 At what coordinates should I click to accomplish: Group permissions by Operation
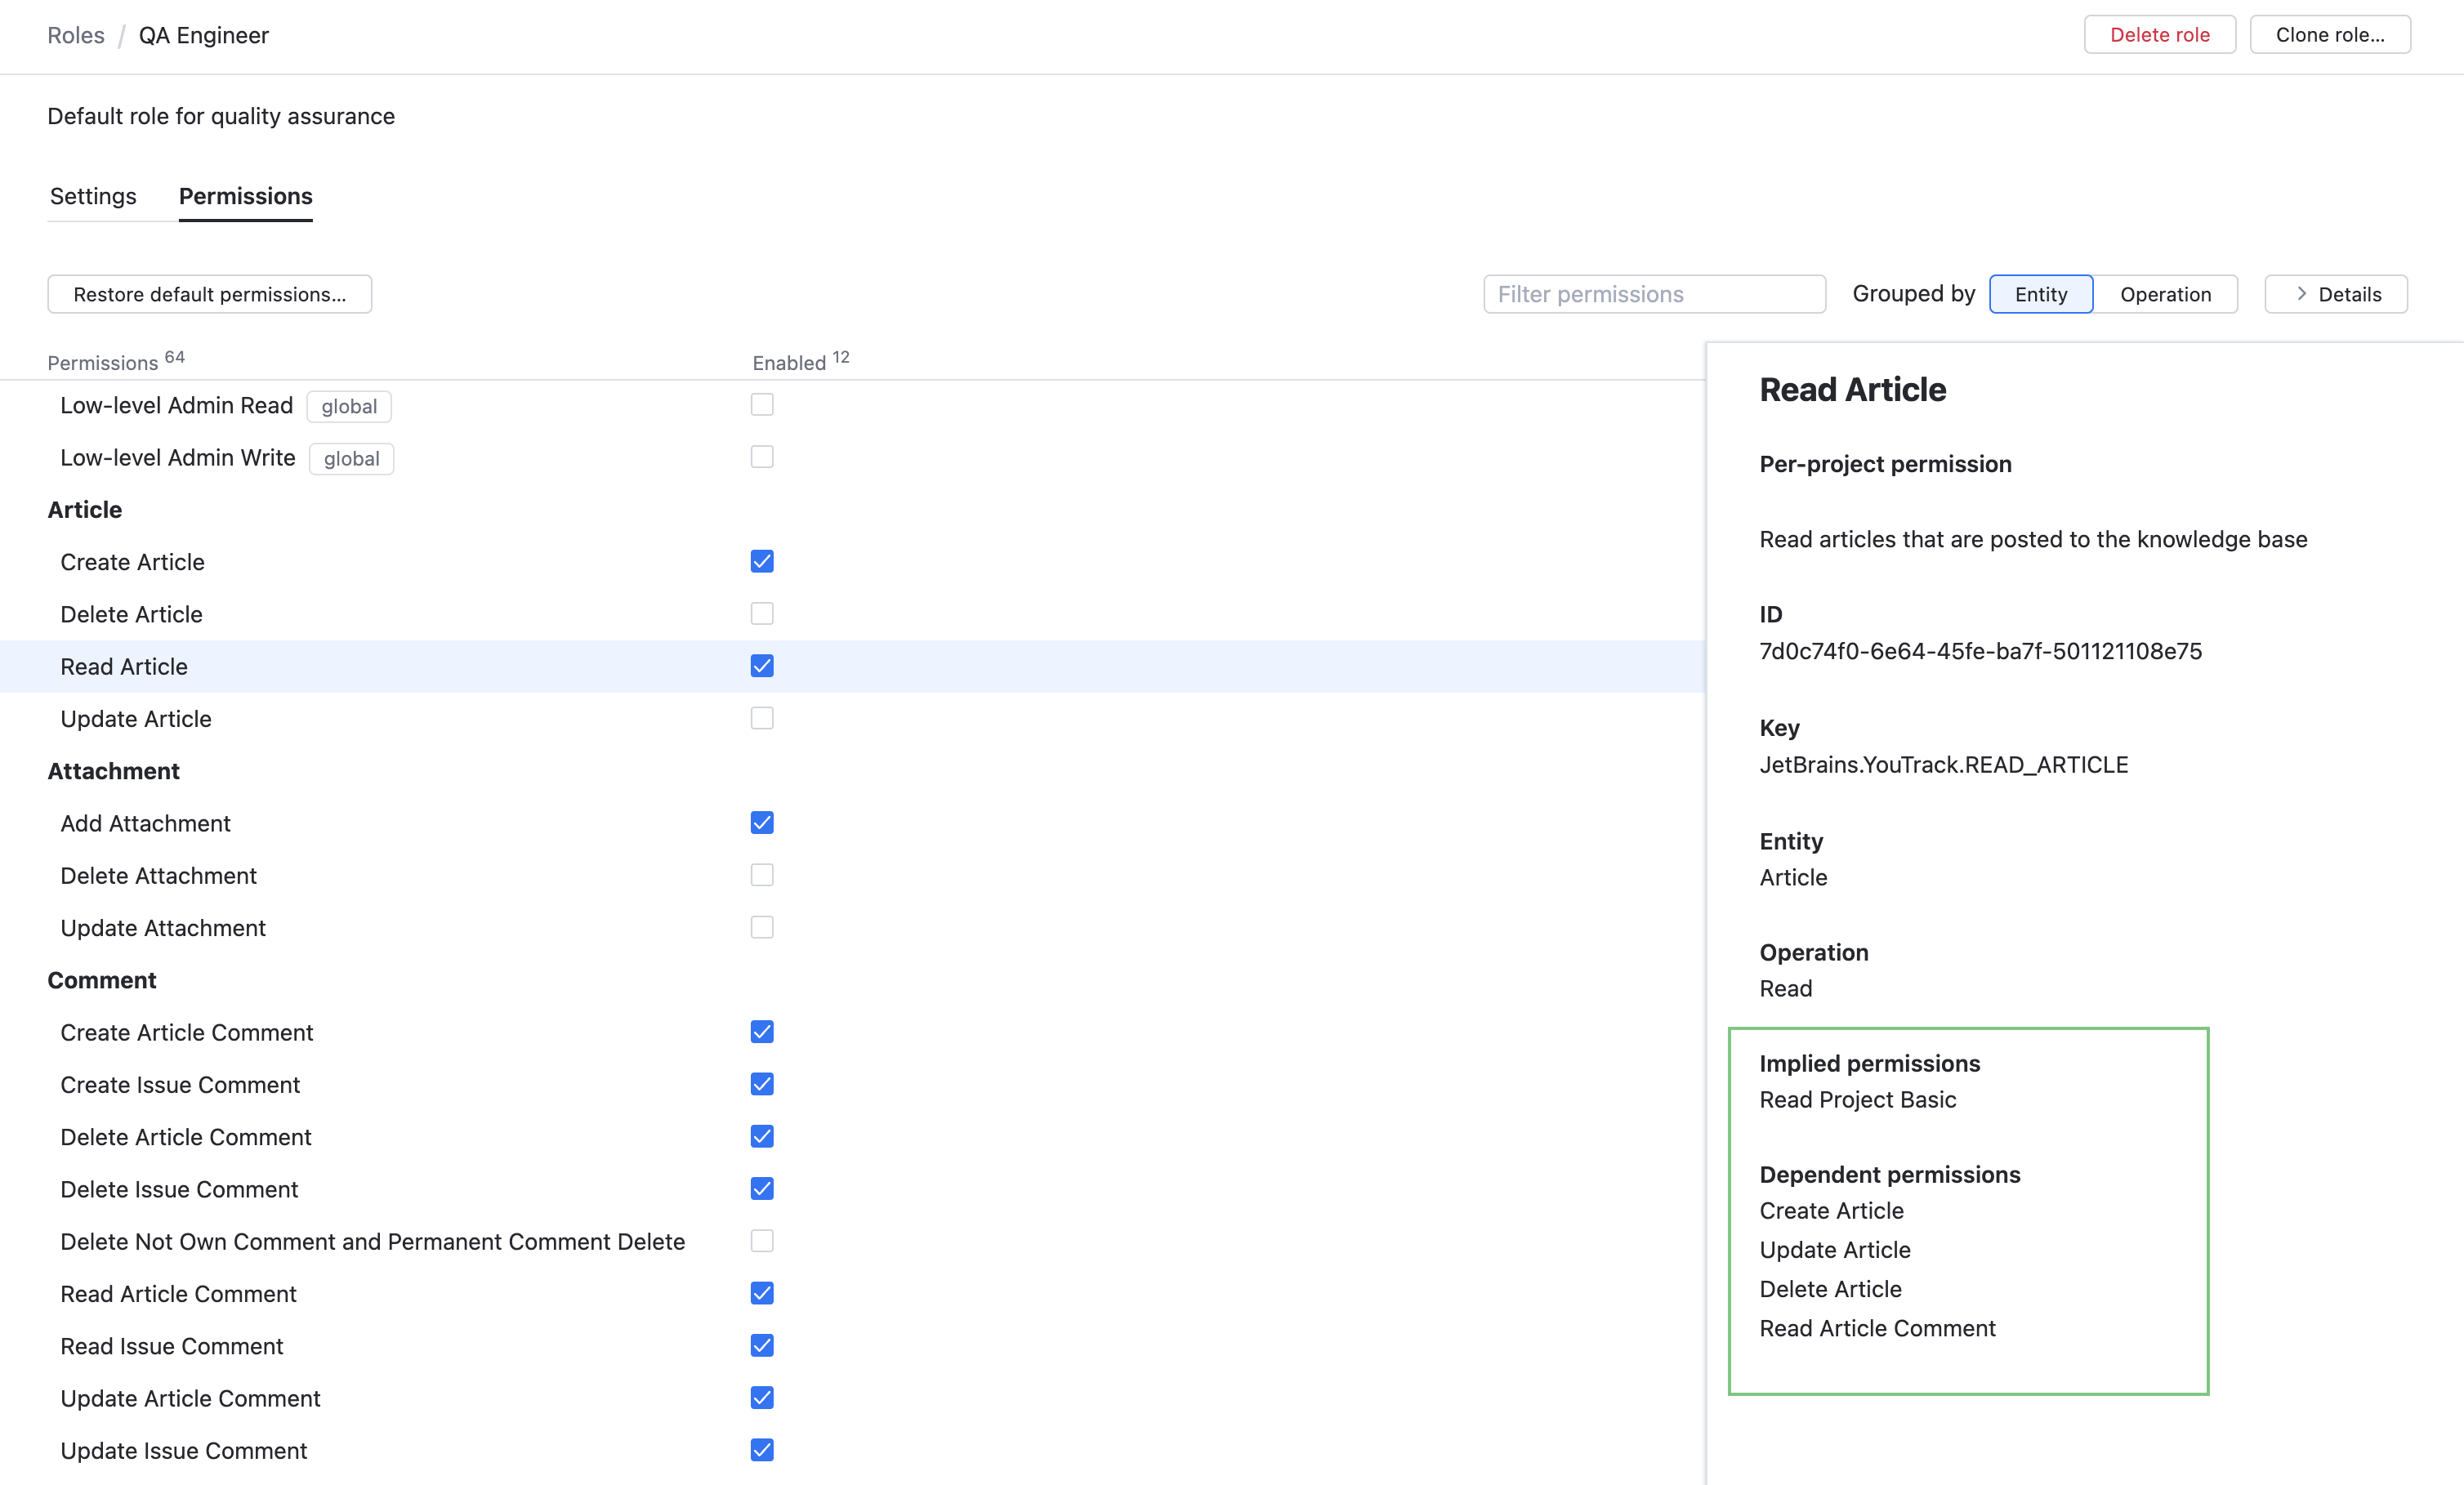pyautogui.click(x=2166, y=294)
